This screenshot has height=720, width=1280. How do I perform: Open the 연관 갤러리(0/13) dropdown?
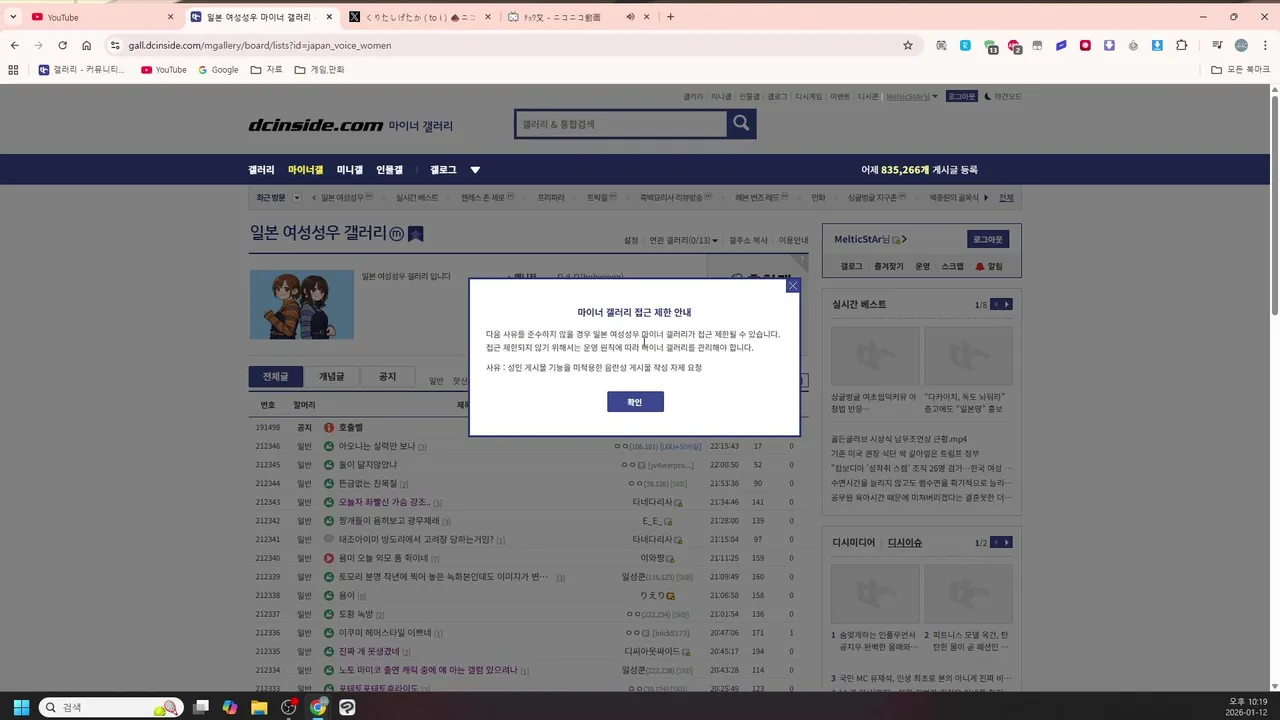[x=683, y=240]
